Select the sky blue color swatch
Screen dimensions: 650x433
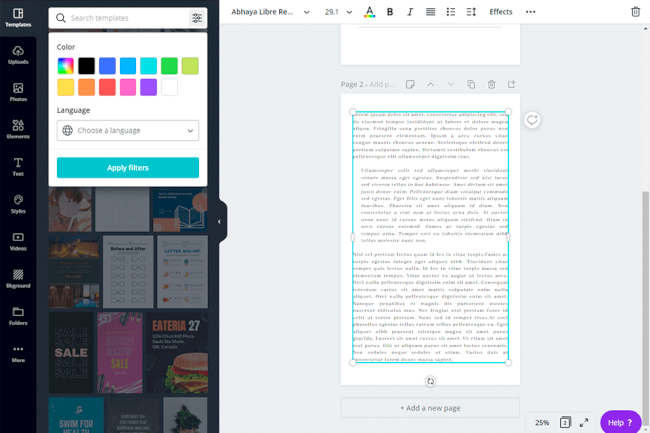[x=128, y=66]
